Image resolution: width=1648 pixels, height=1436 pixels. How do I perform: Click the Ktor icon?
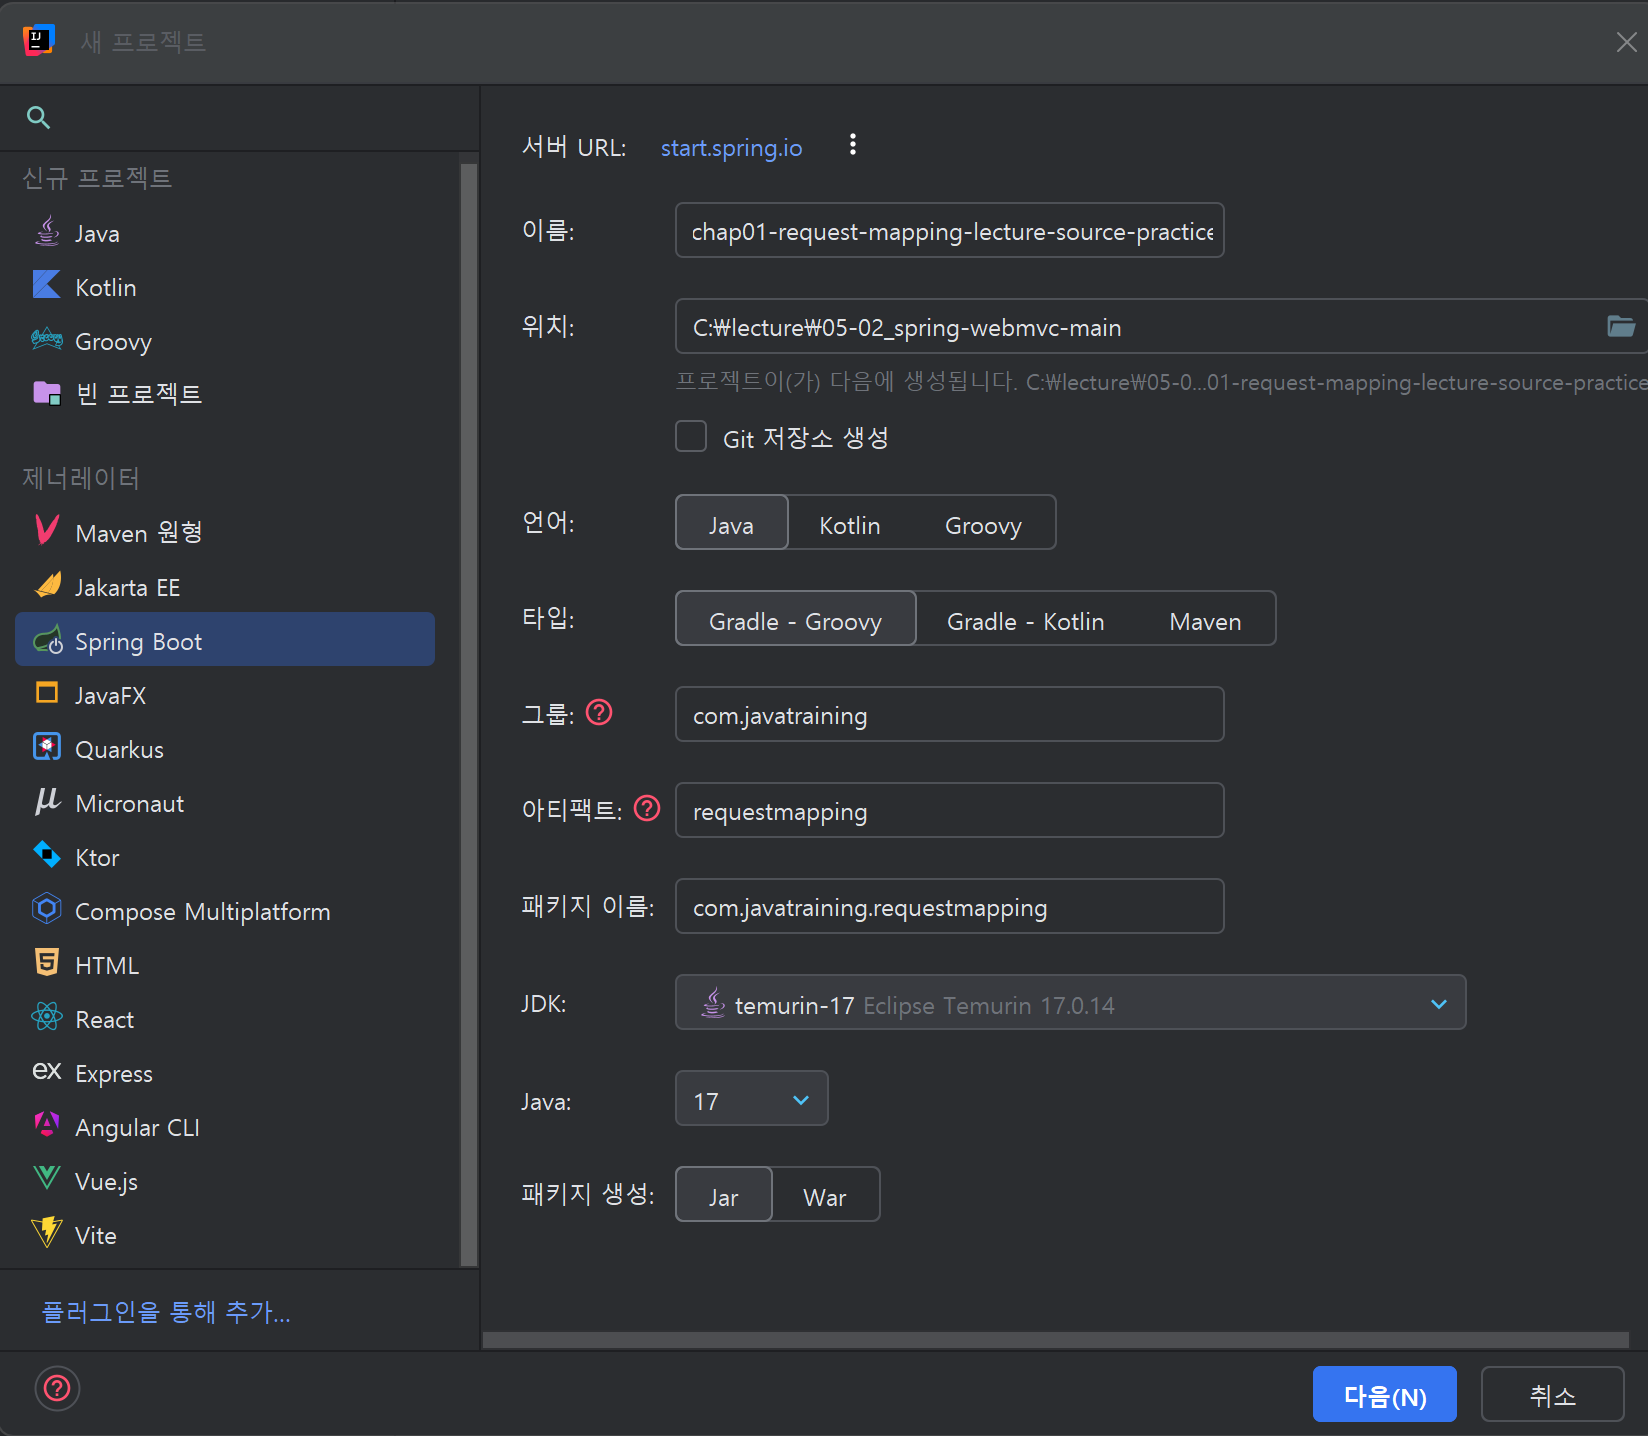(x=47, y=856)
